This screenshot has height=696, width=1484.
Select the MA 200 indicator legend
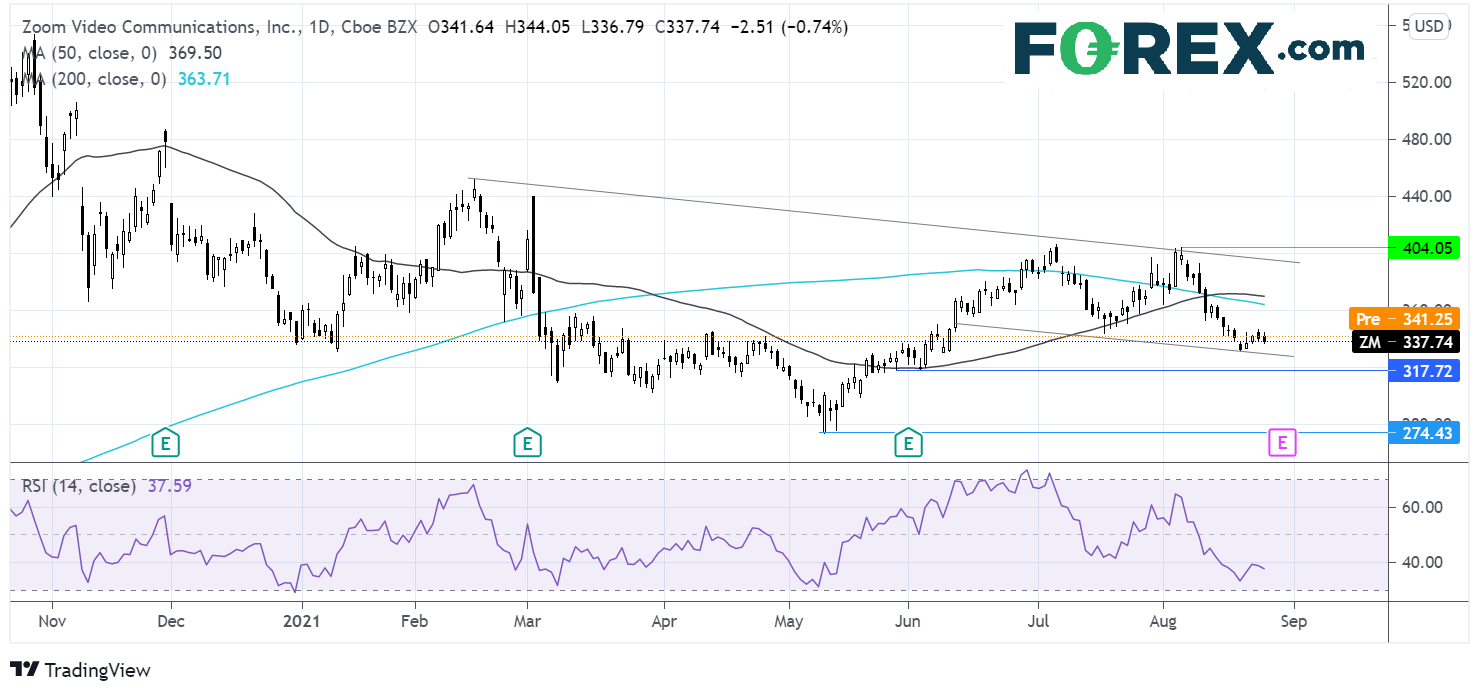[x=100, y=79]
